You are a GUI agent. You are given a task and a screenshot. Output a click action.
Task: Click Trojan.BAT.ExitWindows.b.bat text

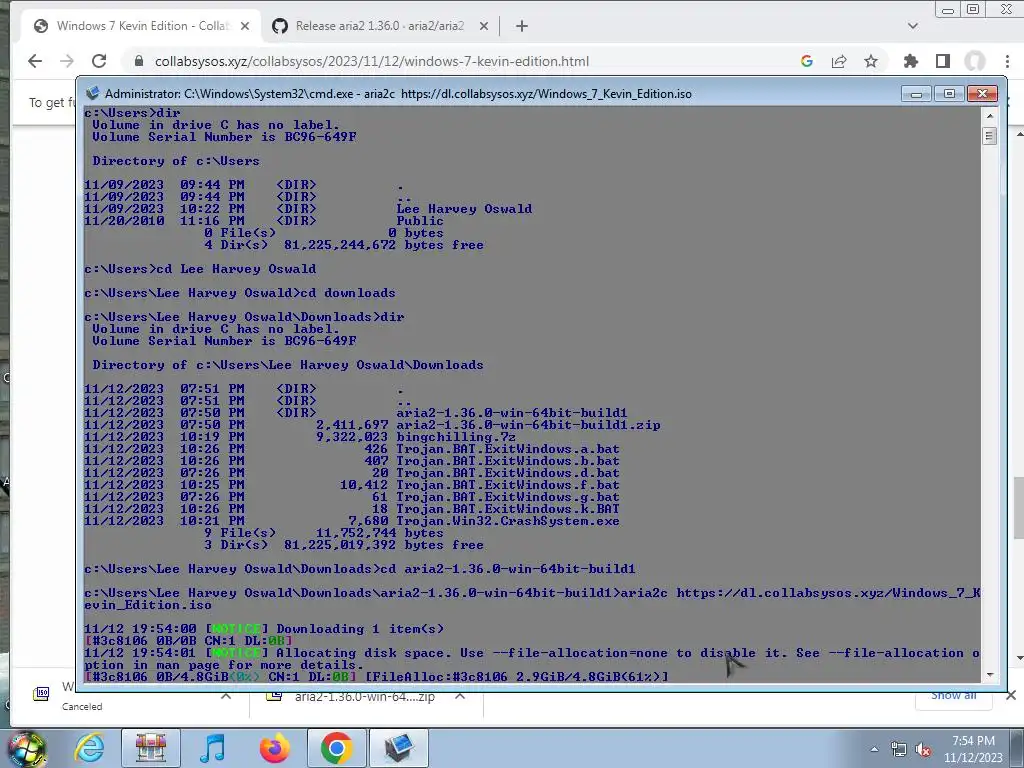[x=507, y=461]
